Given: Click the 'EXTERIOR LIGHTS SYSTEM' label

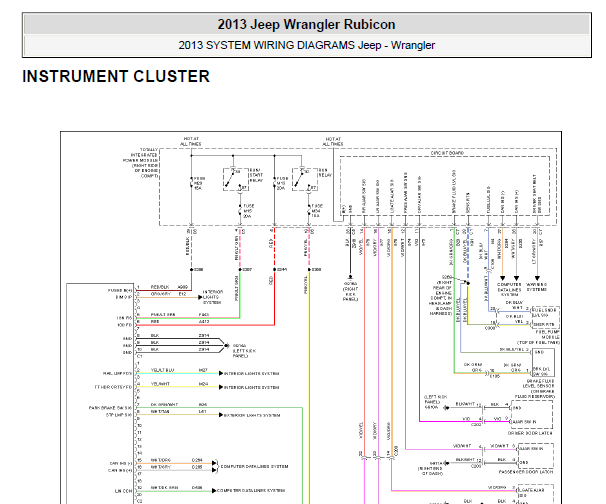Looking at the screenshot, I should (252, 415).
